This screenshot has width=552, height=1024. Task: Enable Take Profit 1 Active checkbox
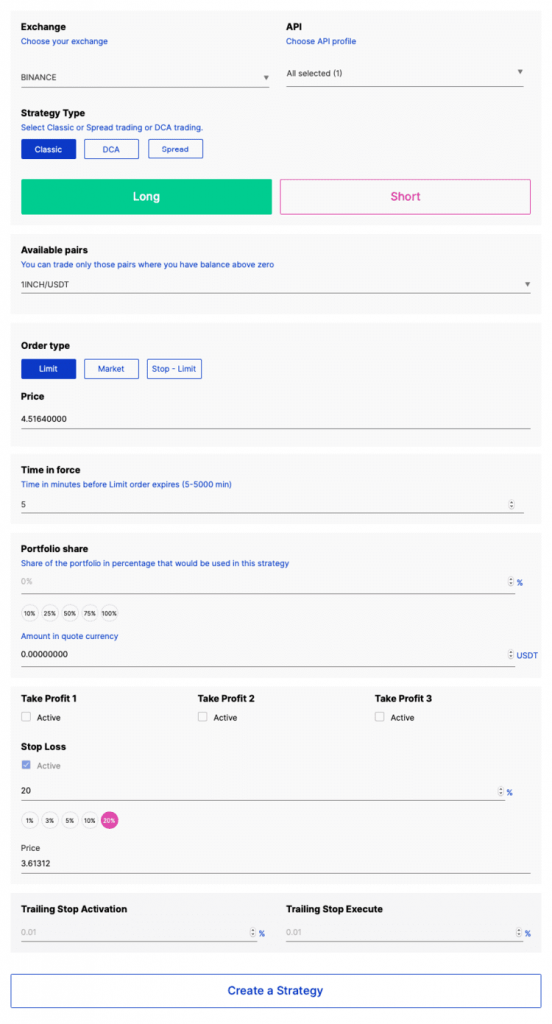pos(26,717)
